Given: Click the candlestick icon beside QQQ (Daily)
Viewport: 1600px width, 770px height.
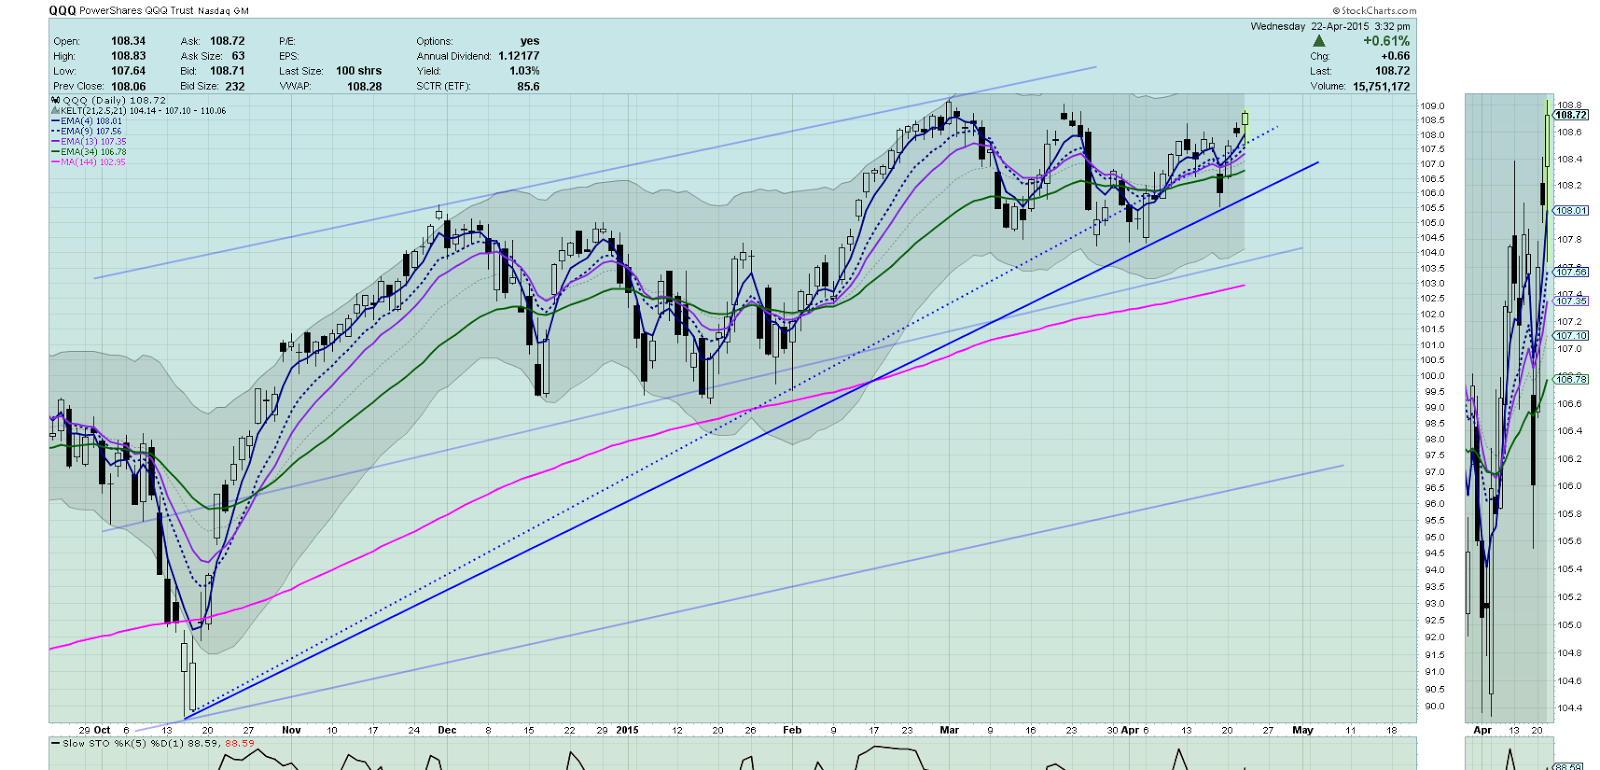Looking at the screenshot, I should tap(56, 100).
